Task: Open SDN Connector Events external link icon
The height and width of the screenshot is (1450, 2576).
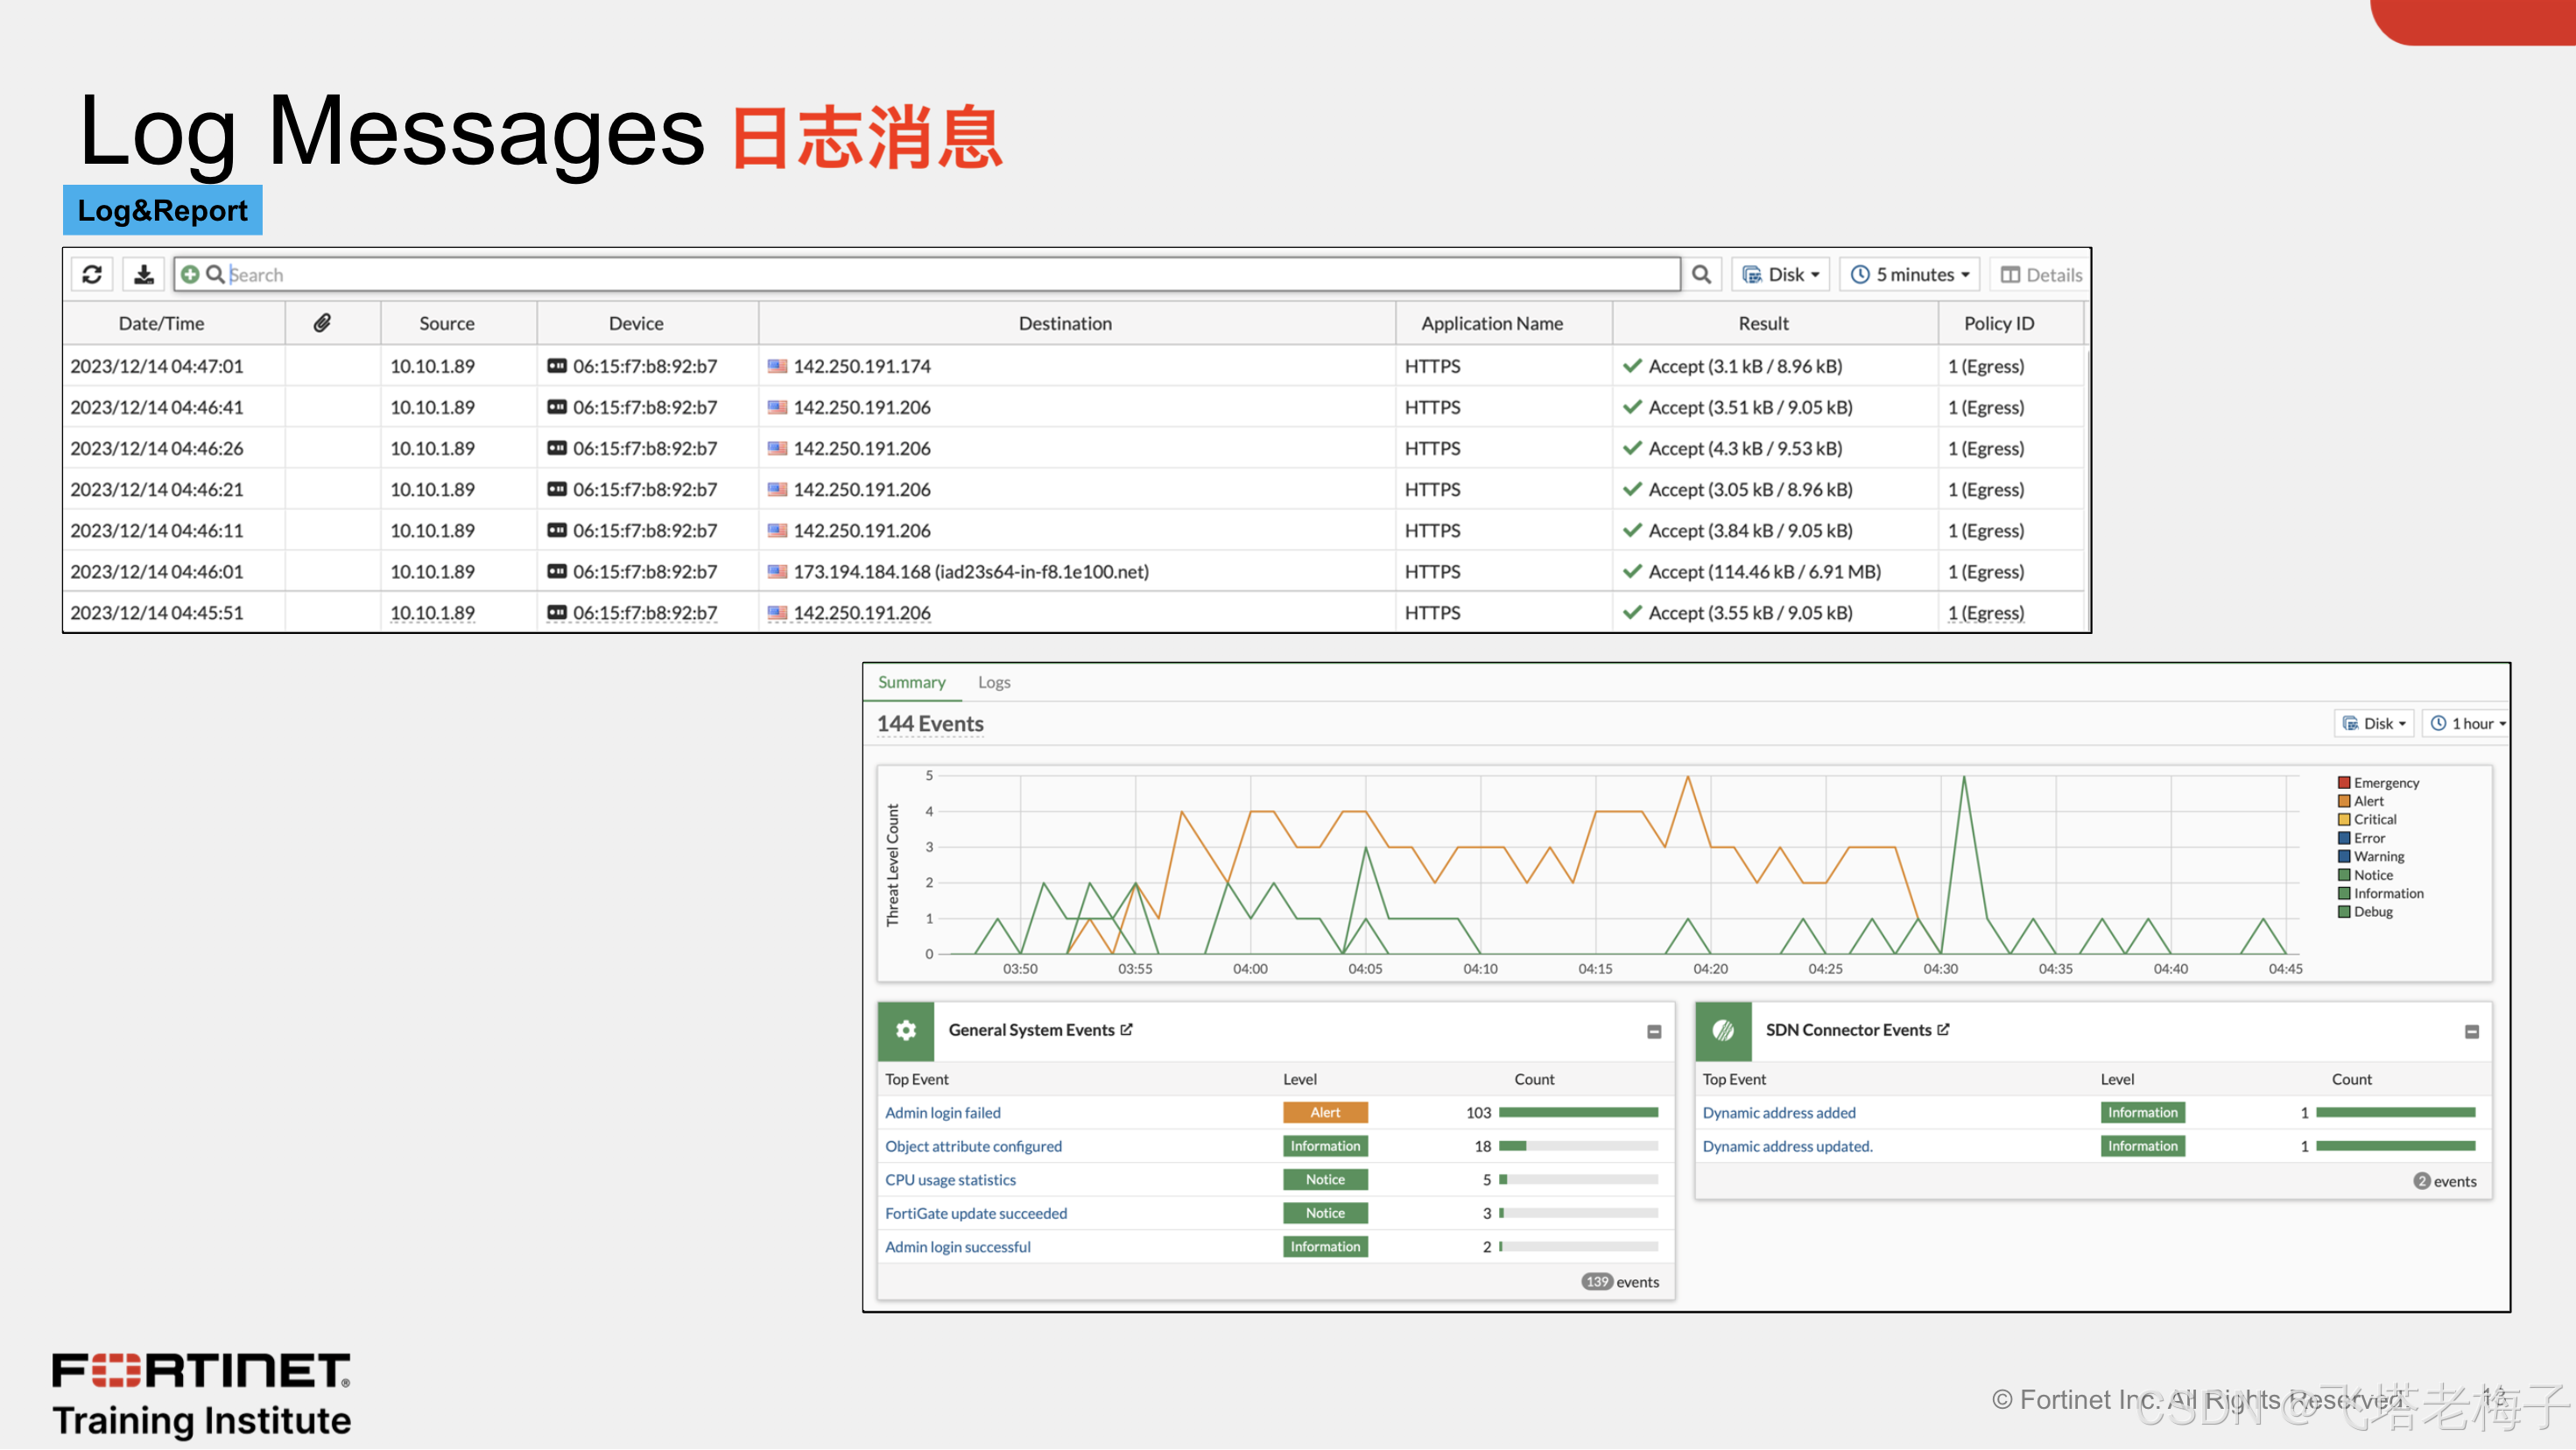Action: point(1944,1029)
